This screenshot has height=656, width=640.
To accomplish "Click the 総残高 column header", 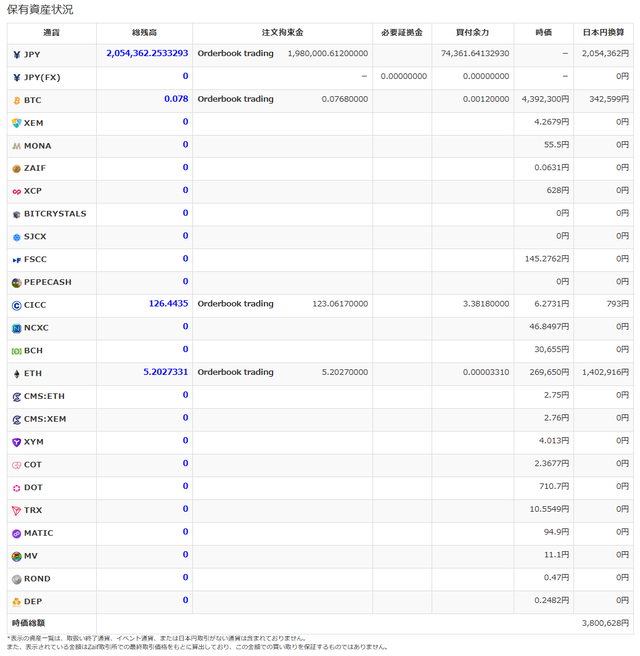I will pos(144,33).
